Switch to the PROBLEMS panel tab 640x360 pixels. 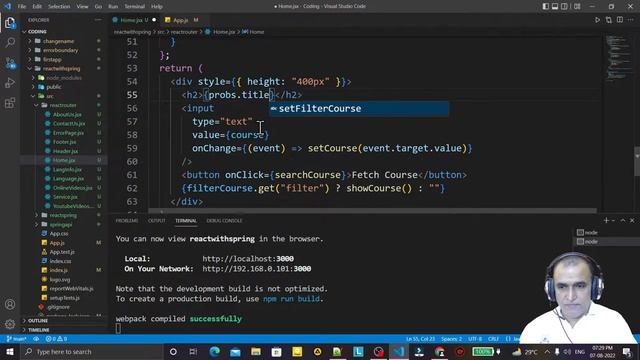pos(127,220)
